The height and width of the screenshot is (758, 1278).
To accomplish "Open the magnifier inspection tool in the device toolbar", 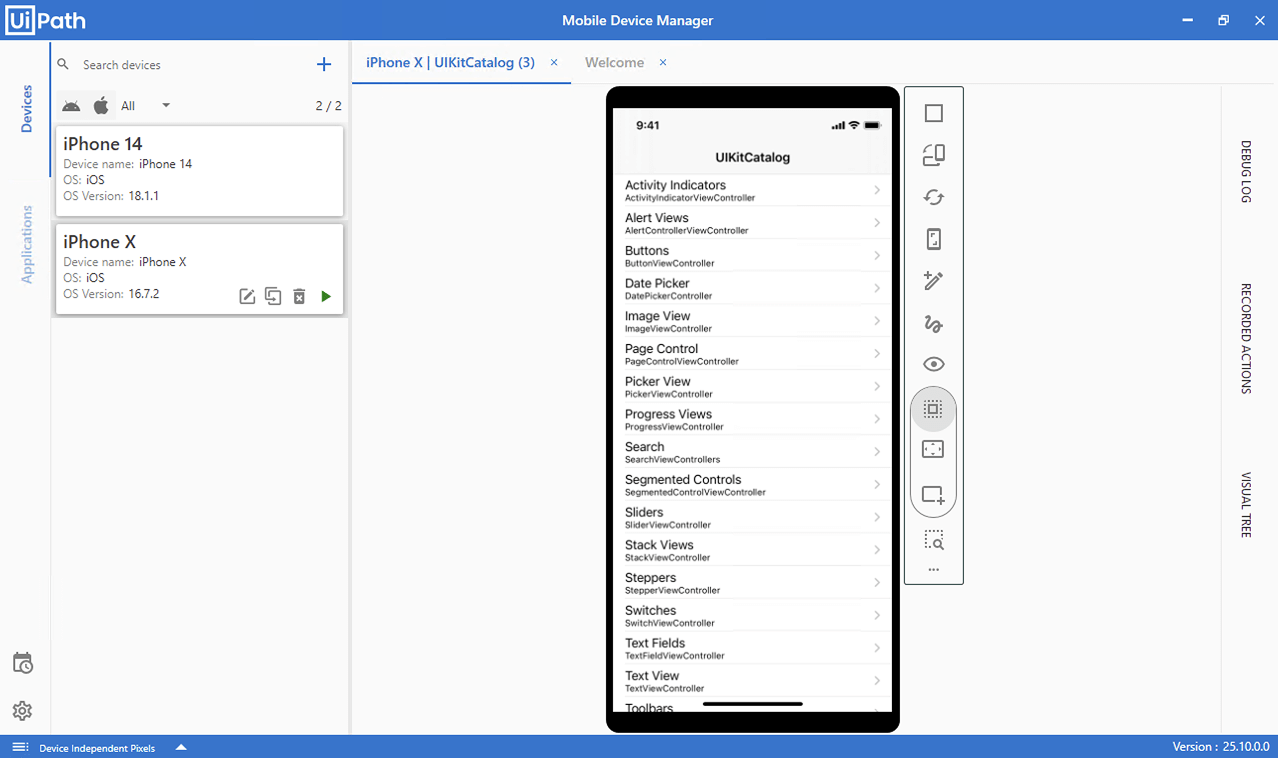I will (x=933, y=540).
